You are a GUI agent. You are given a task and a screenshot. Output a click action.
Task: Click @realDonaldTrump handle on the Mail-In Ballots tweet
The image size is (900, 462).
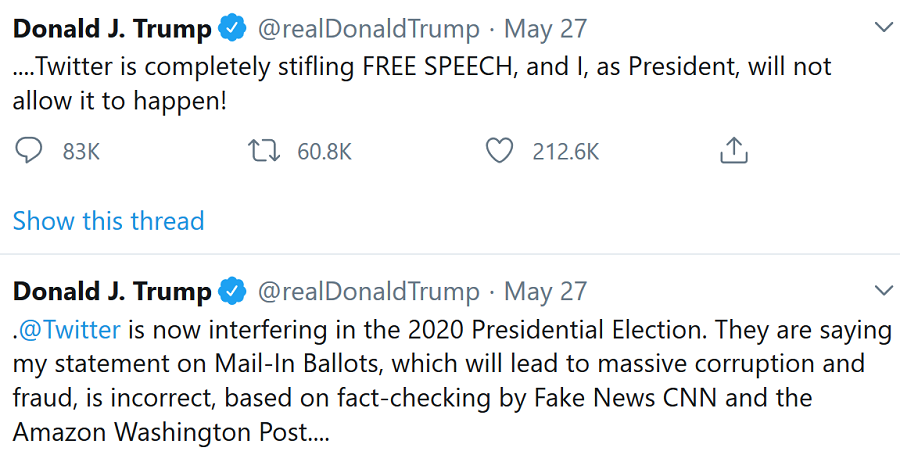pos(369,292)
